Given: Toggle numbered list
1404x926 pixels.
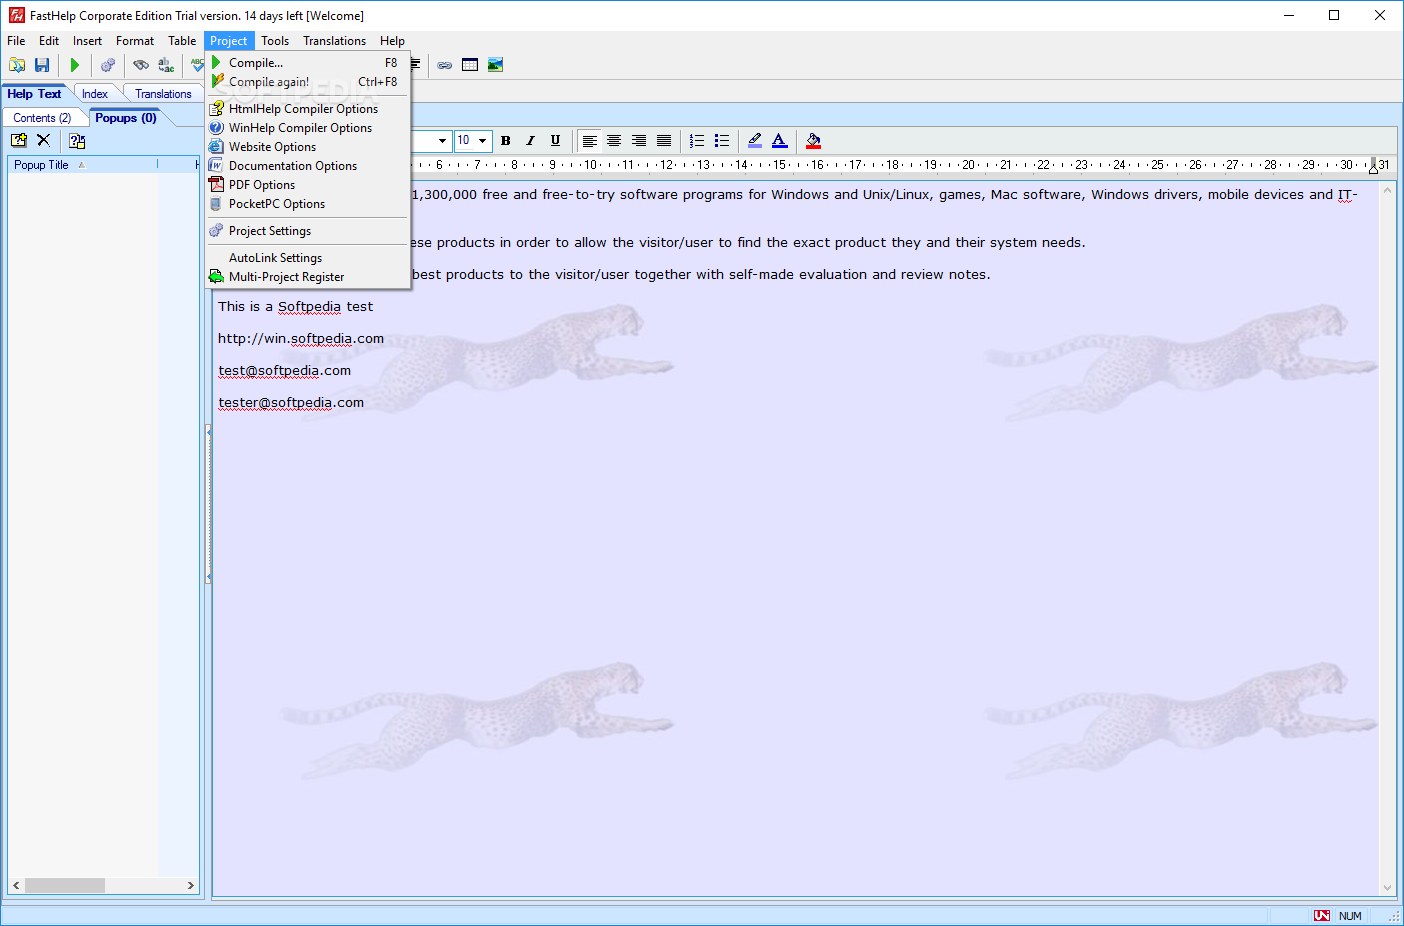Looking at the screenshot, I should pyautogui.click(x=697, y=141).
